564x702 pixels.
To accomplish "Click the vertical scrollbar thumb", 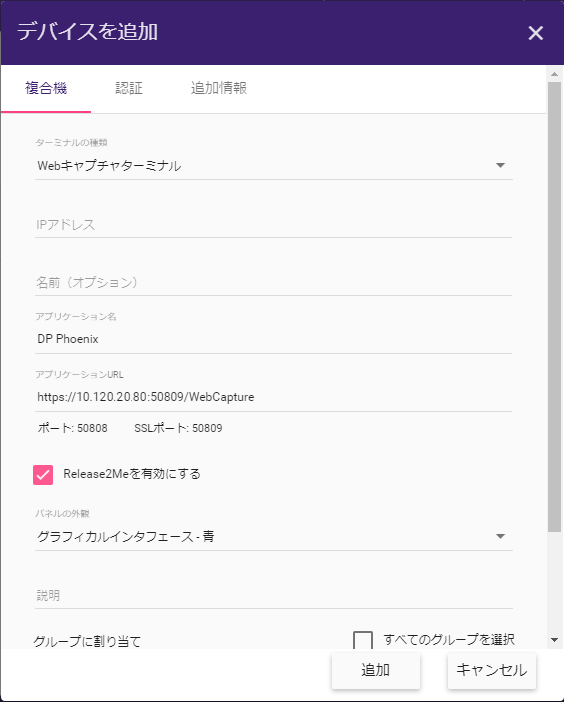I will pyautogui.click(x=554, y=307).
